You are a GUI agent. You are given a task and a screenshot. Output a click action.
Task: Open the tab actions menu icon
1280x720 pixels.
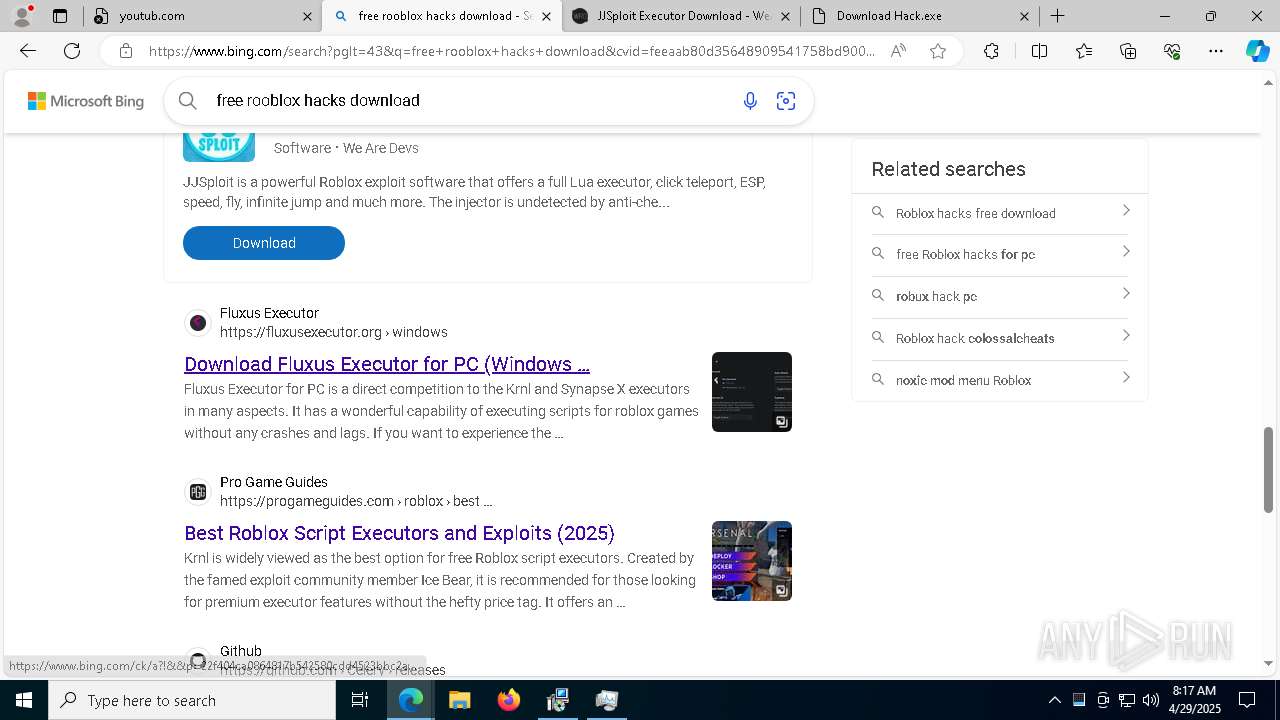pos(60,16)
